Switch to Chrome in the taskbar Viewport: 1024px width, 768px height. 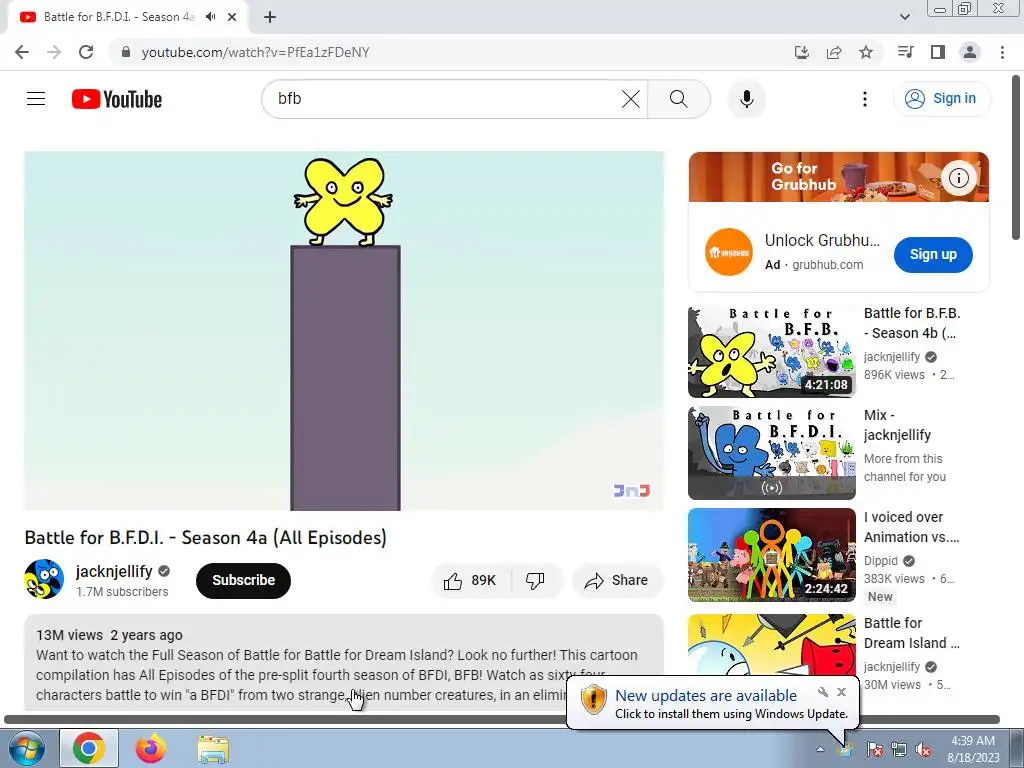click(89, 748)
